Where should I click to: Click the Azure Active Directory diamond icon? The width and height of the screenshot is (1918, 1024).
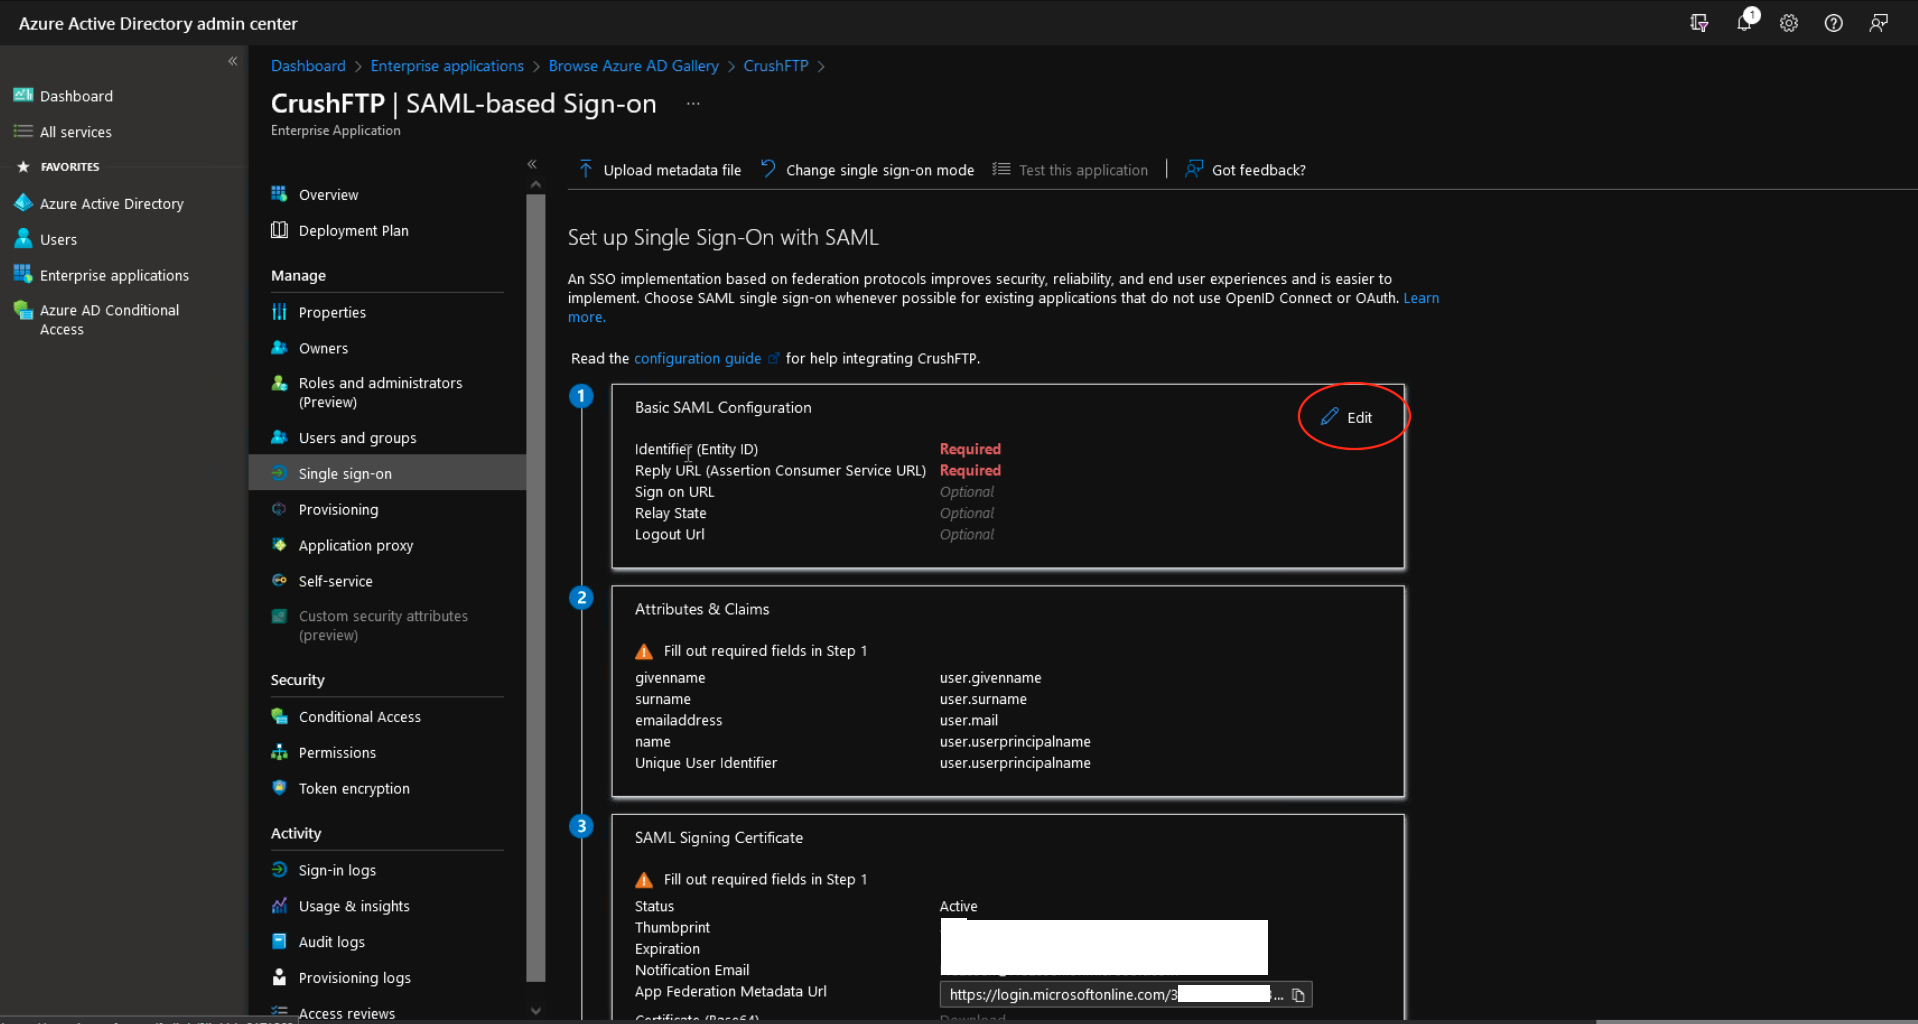(23, 203)
